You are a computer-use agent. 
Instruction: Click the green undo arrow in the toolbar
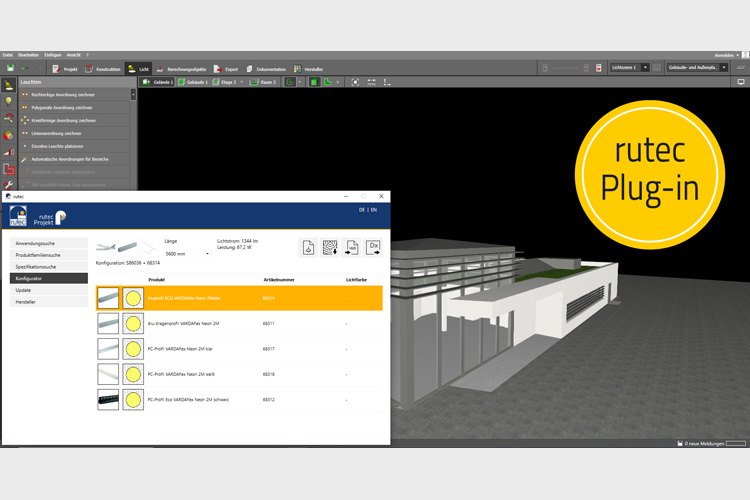pos(25,68)
